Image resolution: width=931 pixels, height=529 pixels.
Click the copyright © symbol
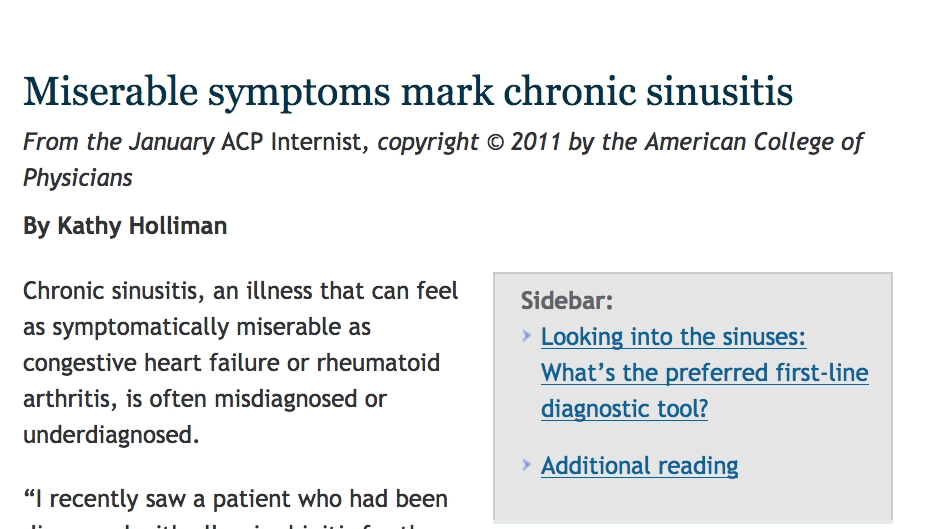495,143
